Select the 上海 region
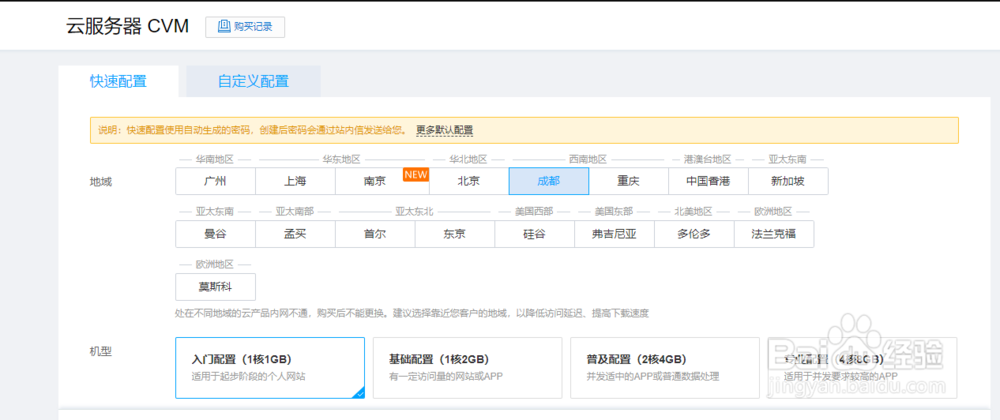This screenshot has height=420, width=1000. pyautogui.click(x=295, y=181)
